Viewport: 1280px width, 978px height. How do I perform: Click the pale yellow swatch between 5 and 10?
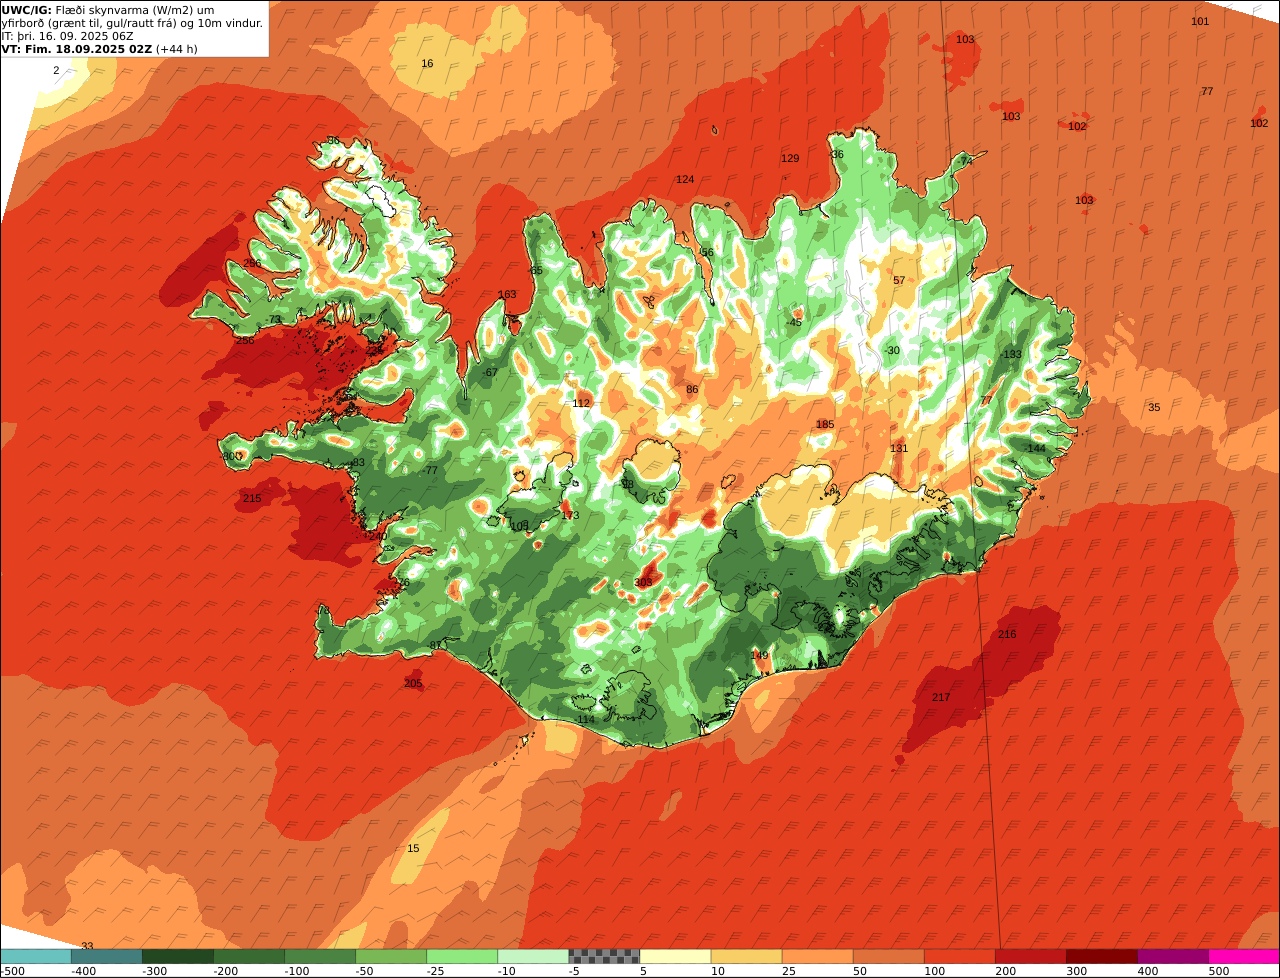coord(674,957)
